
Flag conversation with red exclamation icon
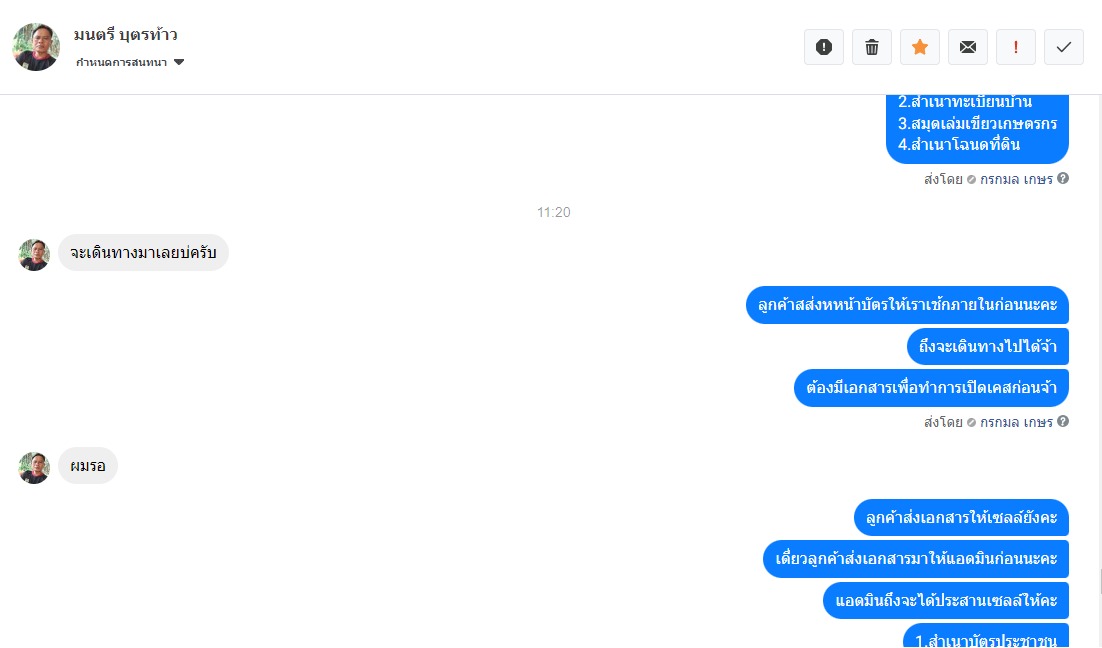[1016, 47]
